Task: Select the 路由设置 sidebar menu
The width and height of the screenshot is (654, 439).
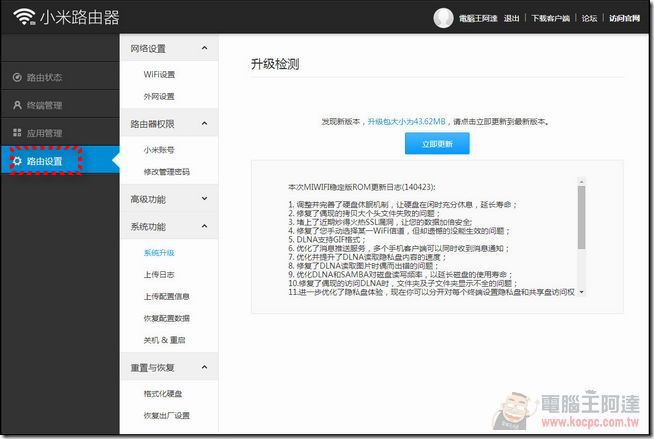Action: coord(60,160)
